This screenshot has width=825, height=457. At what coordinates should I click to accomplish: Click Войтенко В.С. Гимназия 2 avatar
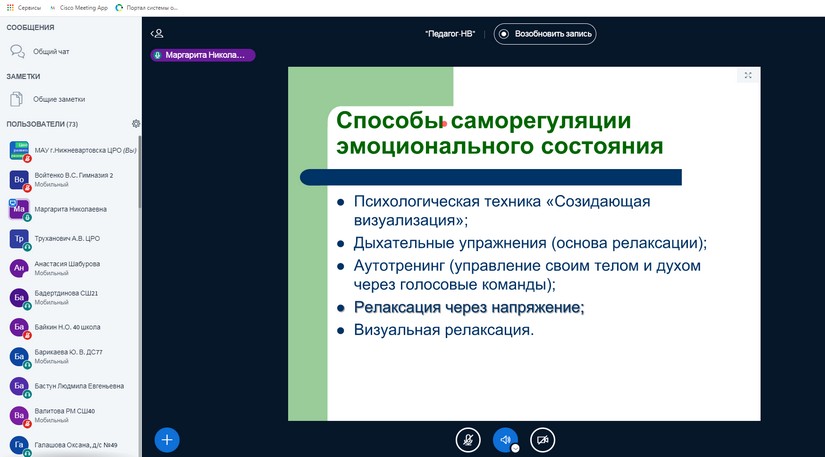[19, 180]
